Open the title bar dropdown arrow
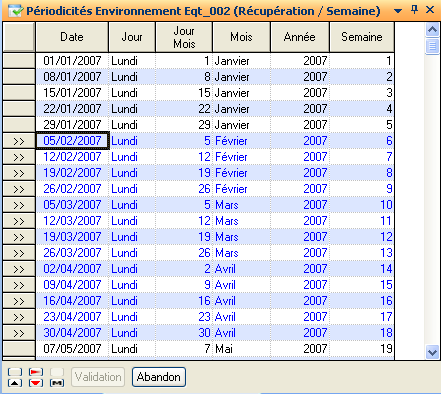 point(397,11)
